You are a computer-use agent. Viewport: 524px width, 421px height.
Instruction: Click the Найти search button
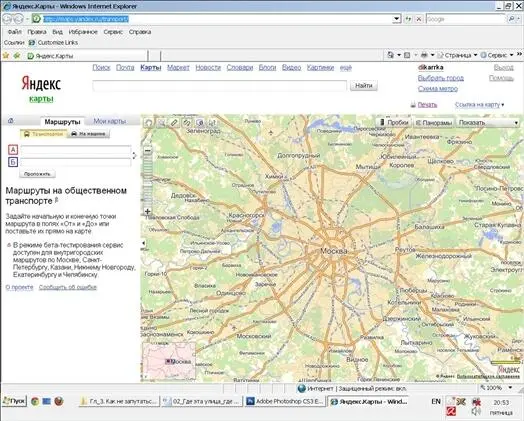(364, 86)
